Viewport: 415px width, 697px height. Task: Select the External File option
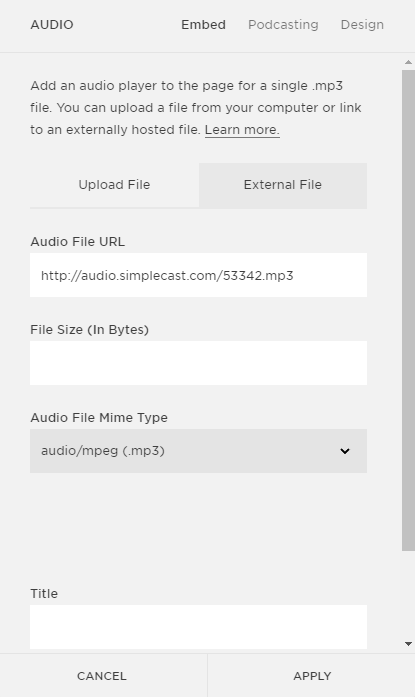click(283, 185)
